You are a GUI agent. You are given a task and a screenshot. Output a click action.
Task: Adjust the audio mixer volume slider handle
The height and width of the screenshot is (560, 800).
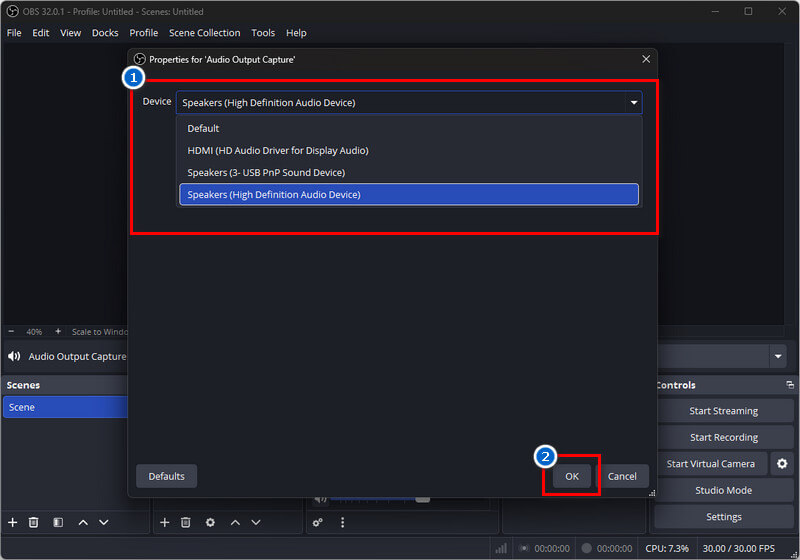pos(422,499)
